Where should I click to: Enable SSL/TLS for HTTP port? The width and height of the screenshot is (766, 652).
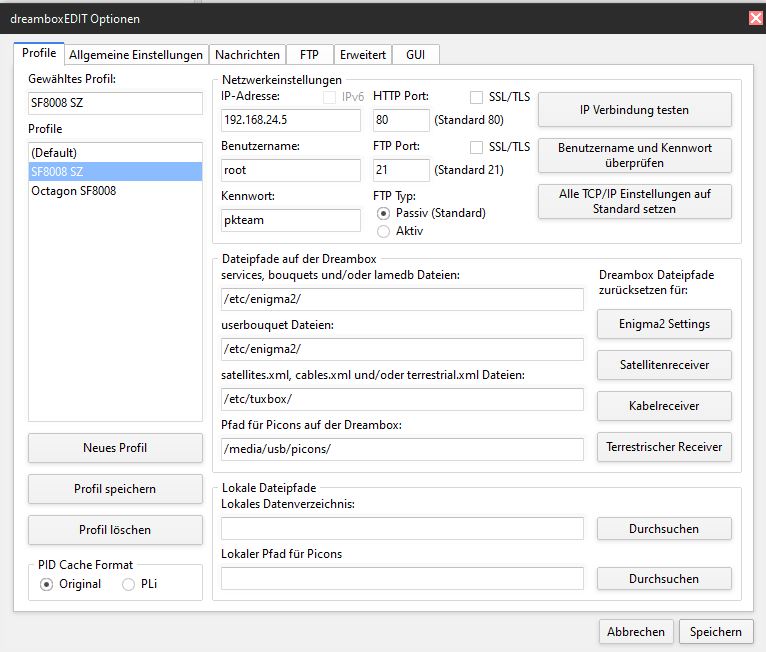pyautogui.click(x=477, y=97)
